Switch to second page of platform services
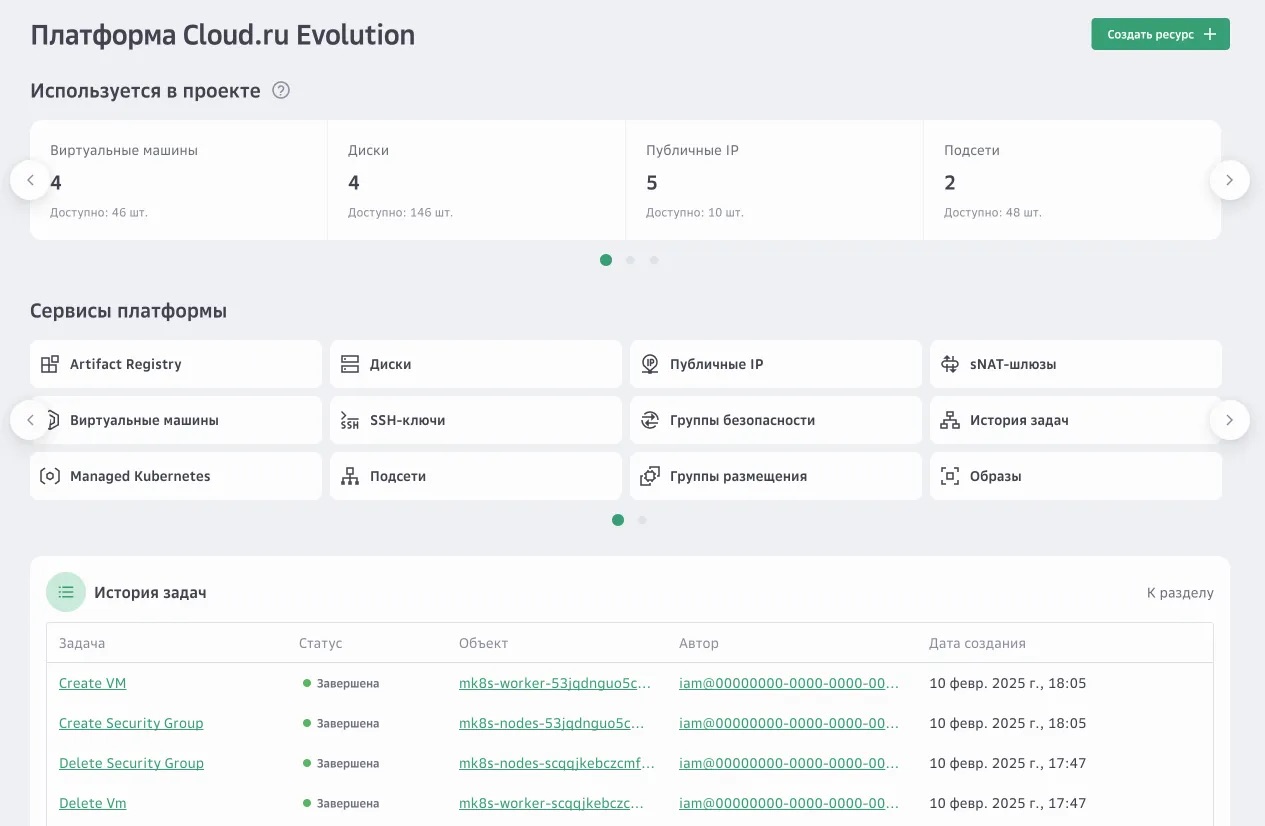Screen dimensions: 1265x826 tap(642, 520)
